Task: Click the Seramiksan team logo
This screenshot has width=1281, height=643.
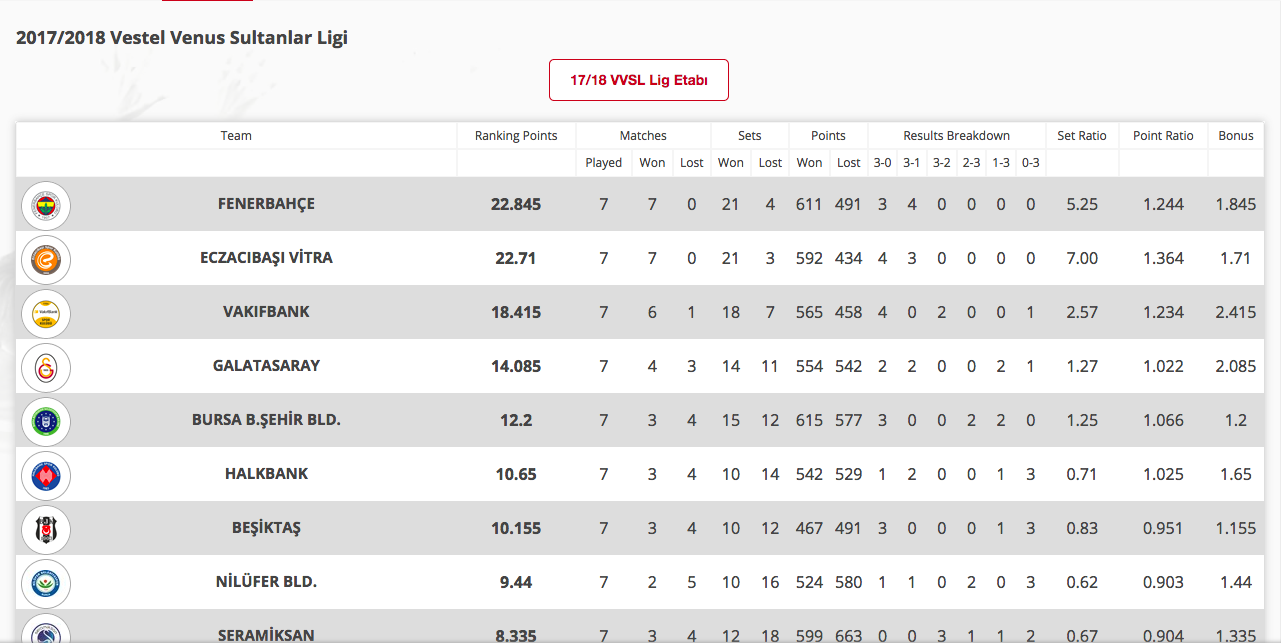Action: point(46,630)
